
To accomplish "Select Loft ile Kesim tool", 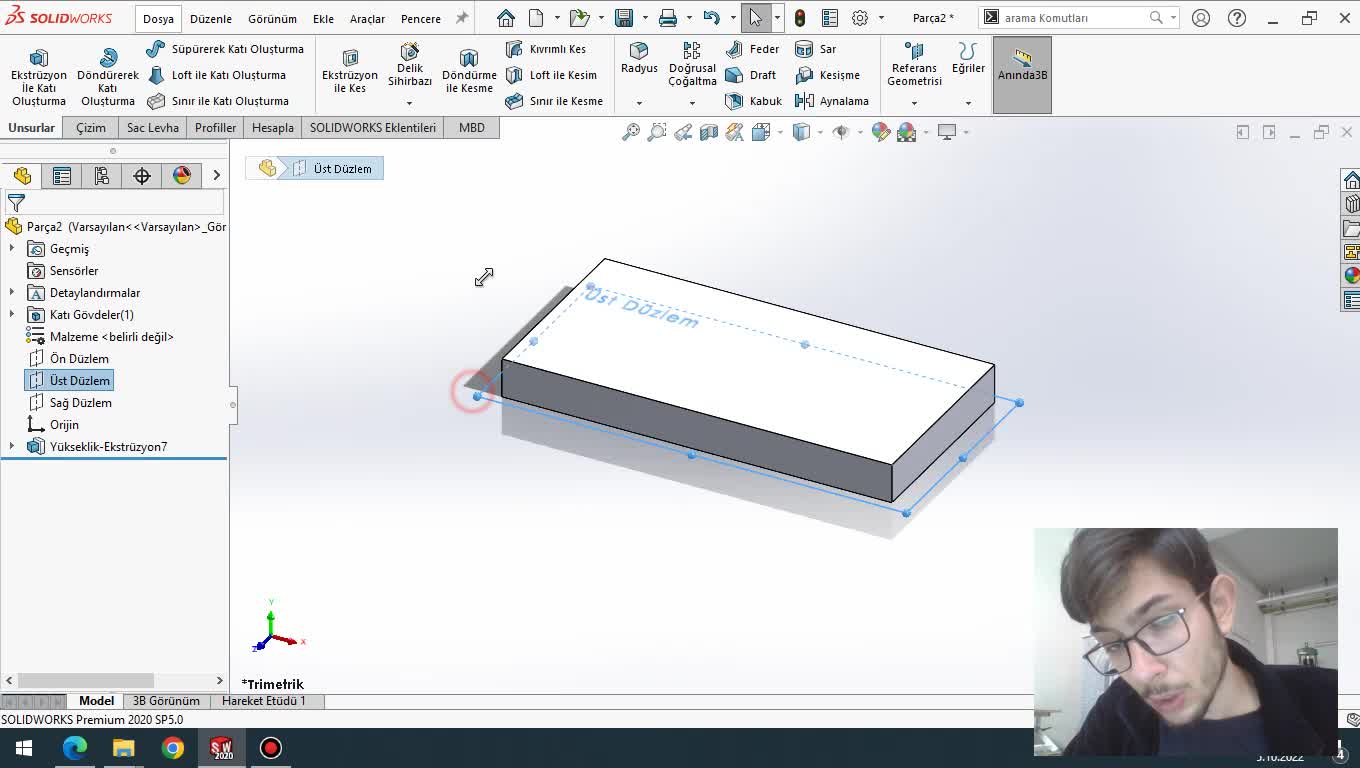I will click(551, 75).
